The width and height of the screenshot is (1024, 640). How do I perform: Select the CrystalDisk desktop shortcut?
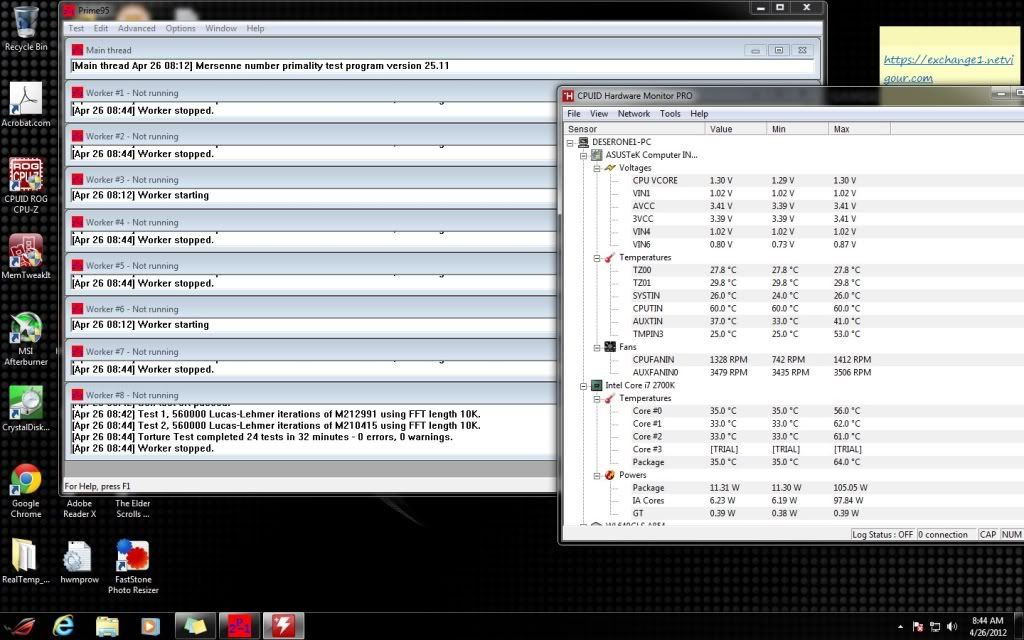[26, 408]
